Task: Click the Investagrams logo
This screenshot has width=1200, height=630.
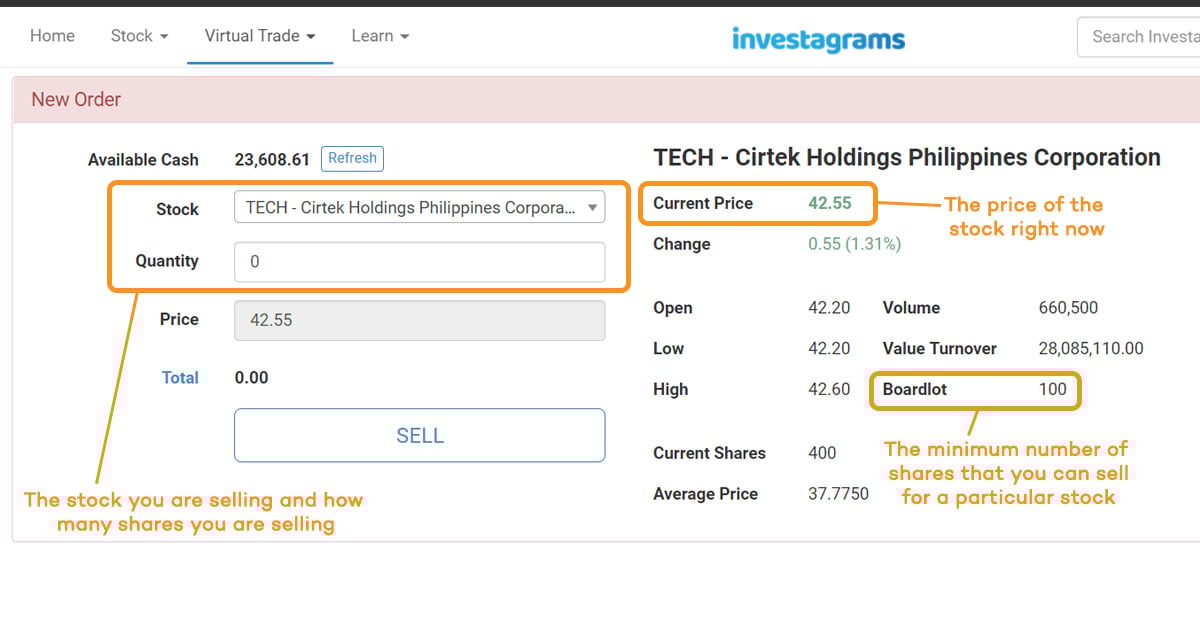Action: pyautogui.click(x=818, y=39)
